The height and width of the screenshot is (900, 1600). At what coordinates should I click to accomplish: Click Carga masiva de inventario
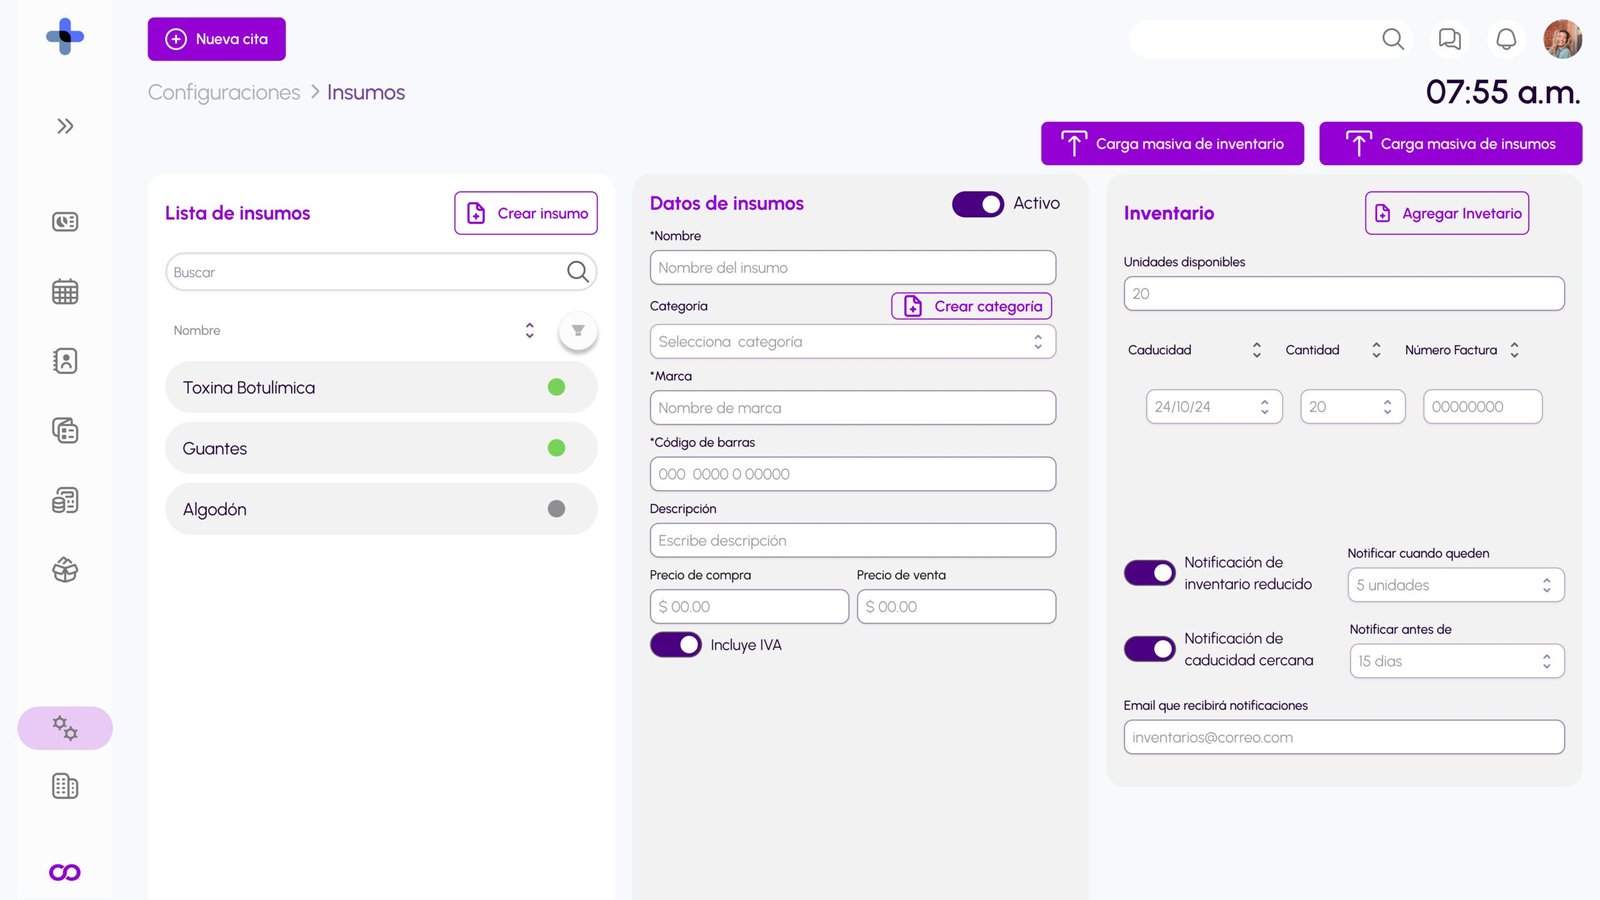1172,143
